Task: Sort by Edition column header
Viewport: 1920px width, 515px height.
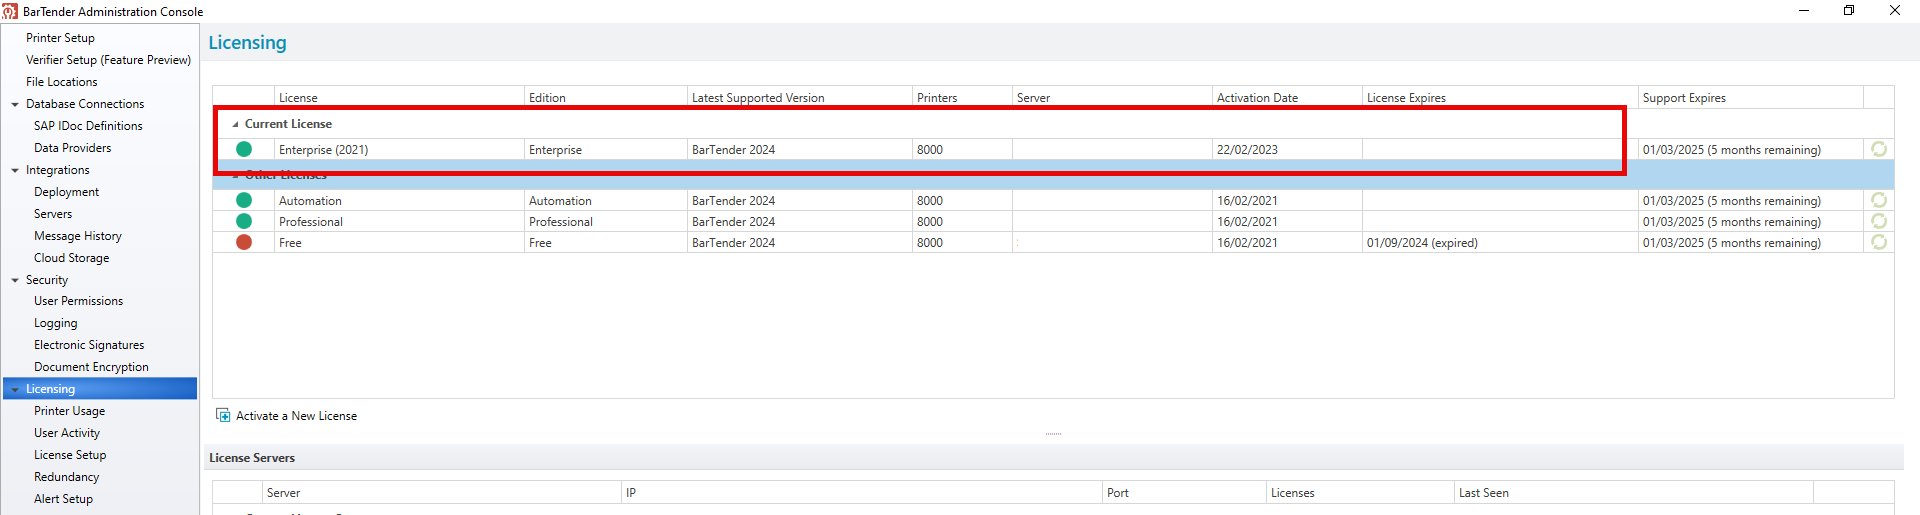Action: click(x=606, y=98)
